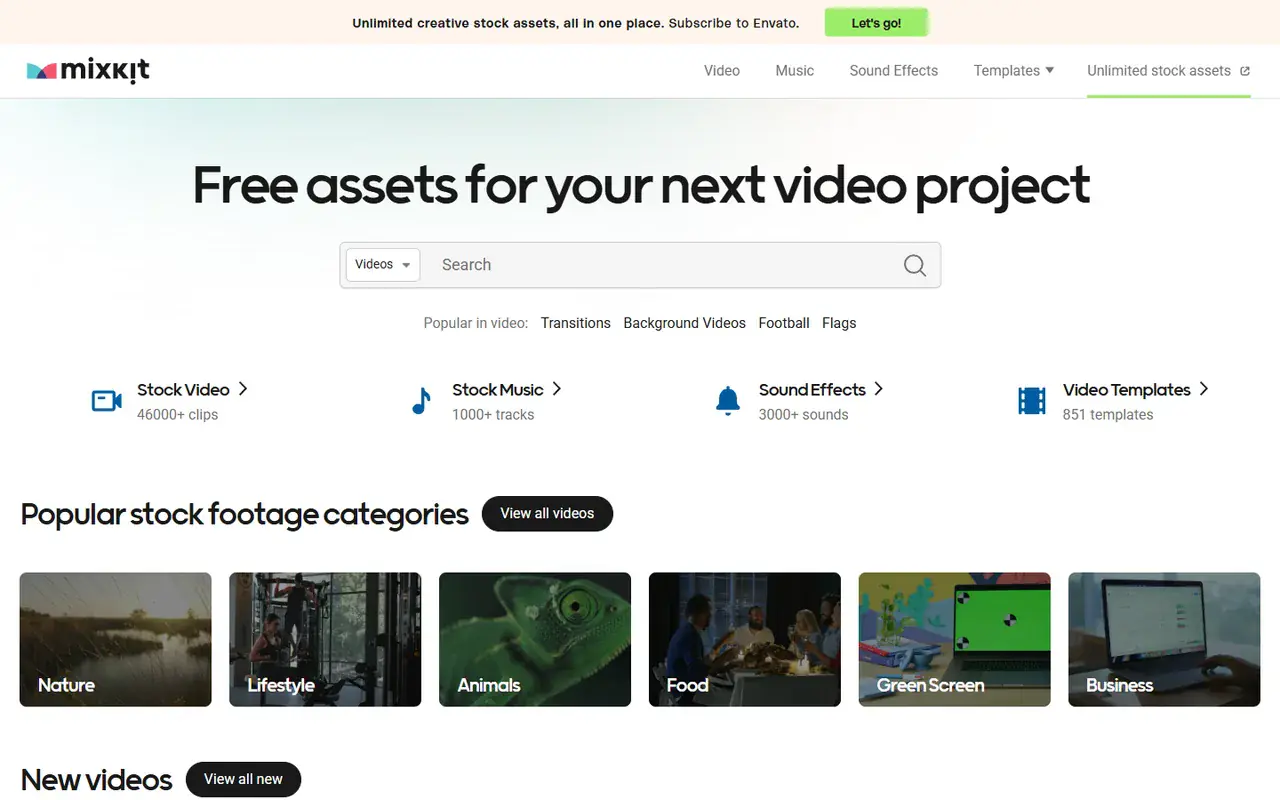Open the Food category thumbnail
The height and width of the screenshot is (800, 1280).
[745, 639]
